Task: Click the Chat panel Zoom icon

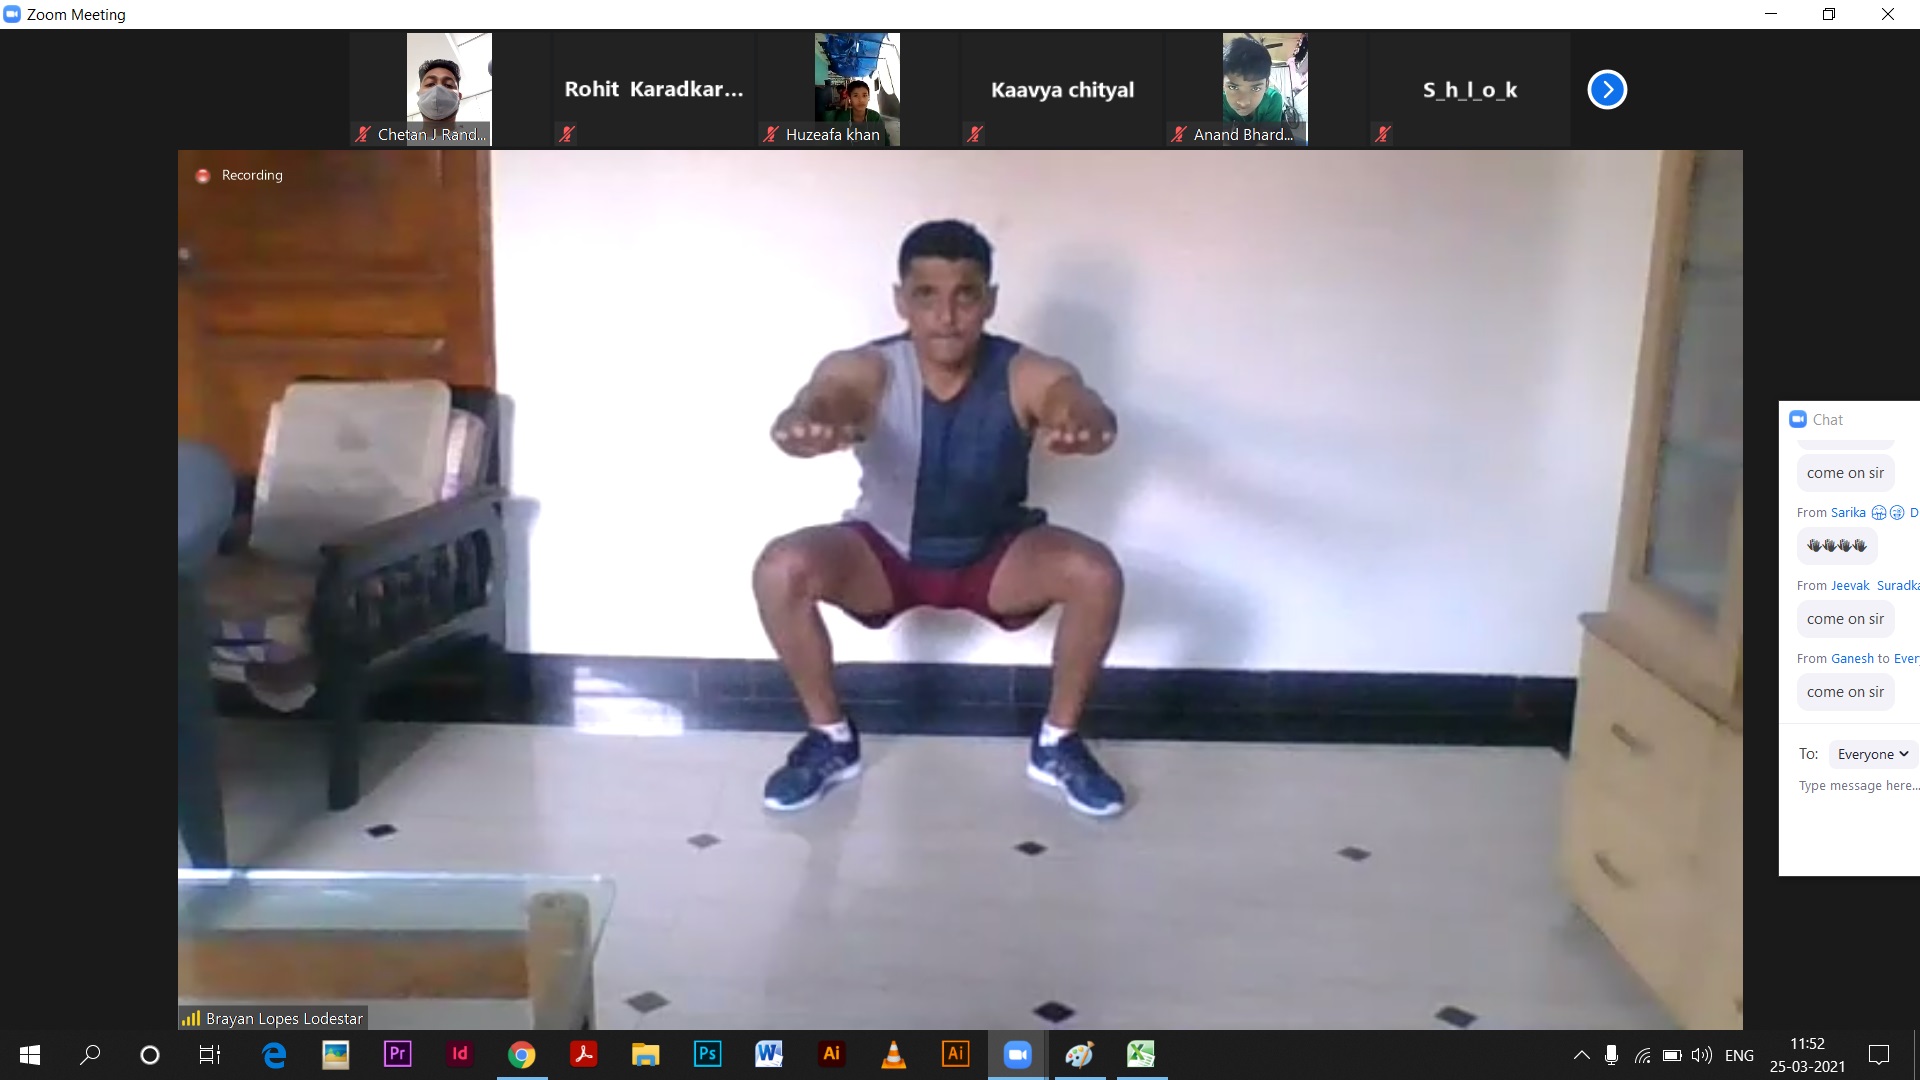Action: (1798, 419)
